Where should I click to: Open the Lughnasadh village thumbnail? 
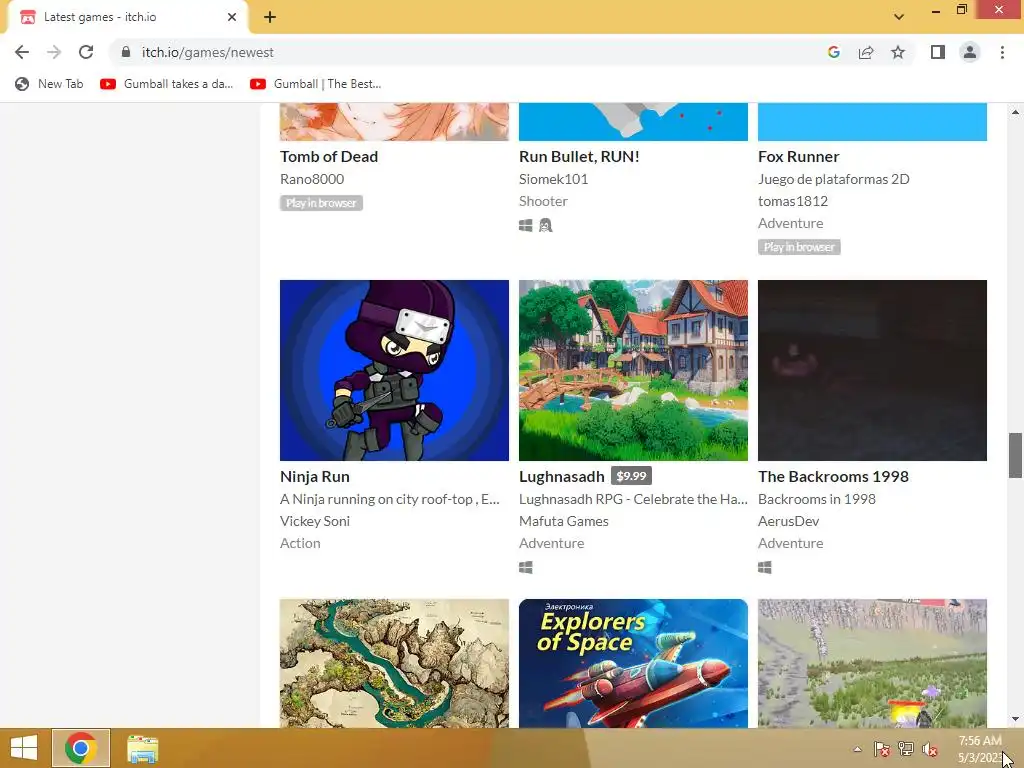[633, 370]
